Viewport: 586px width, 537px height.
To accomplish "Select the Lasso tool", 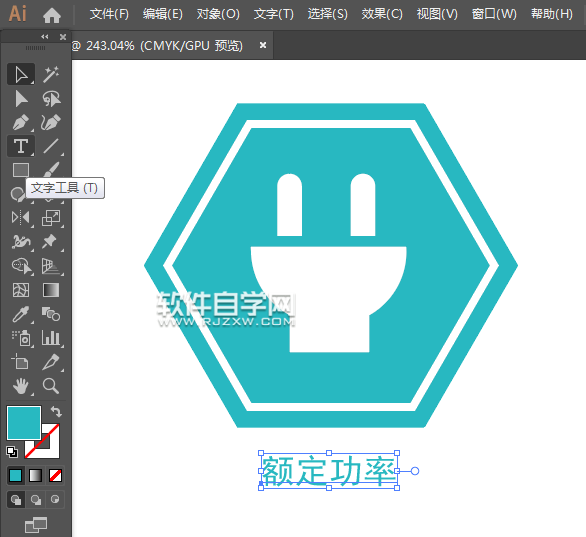I will coord(51,99).
